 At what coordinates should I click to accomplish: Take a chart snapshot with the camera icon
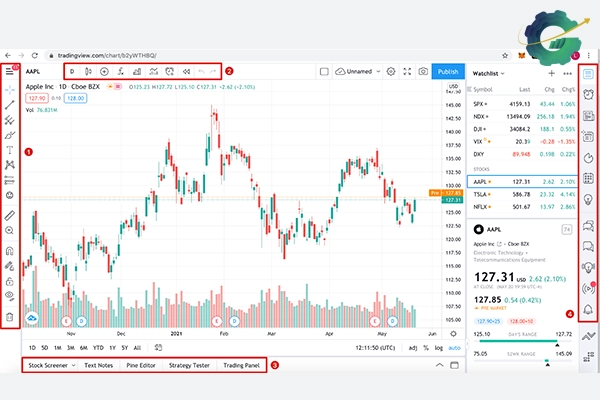(424, 72)
